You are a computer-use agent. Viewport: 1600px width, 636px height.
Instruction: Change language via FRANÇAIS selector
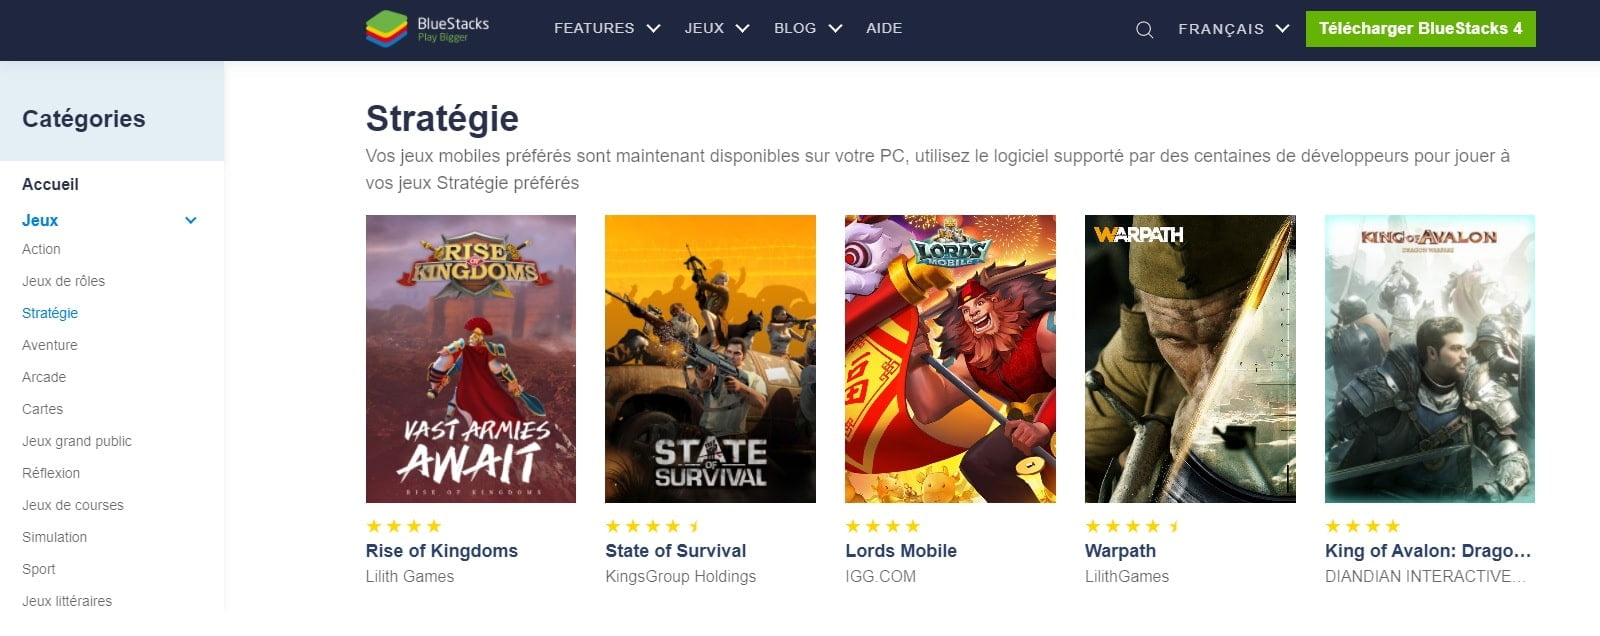1234,29
